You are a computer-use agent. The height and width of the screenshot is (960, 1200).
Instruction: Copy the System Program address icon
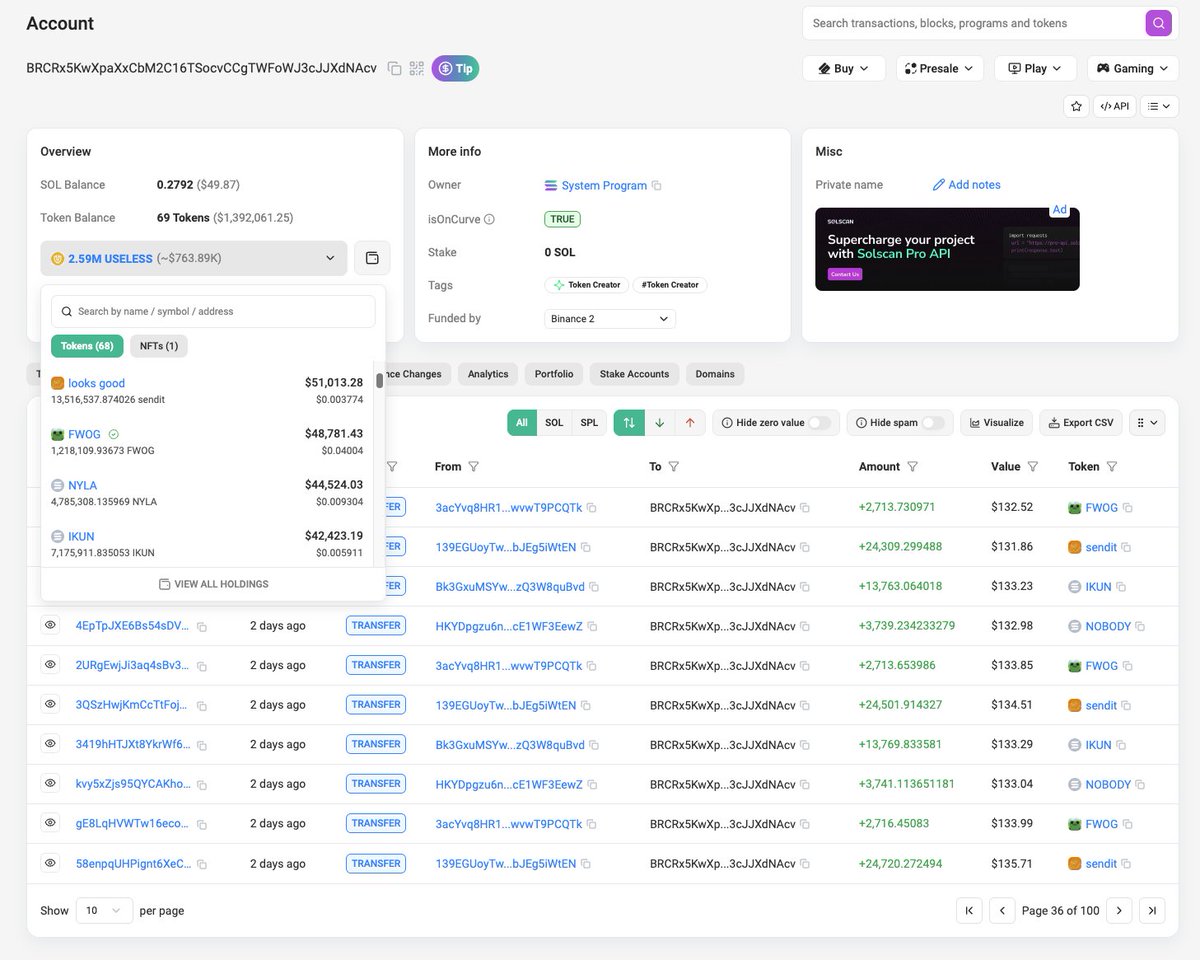[x=656, y=186]
